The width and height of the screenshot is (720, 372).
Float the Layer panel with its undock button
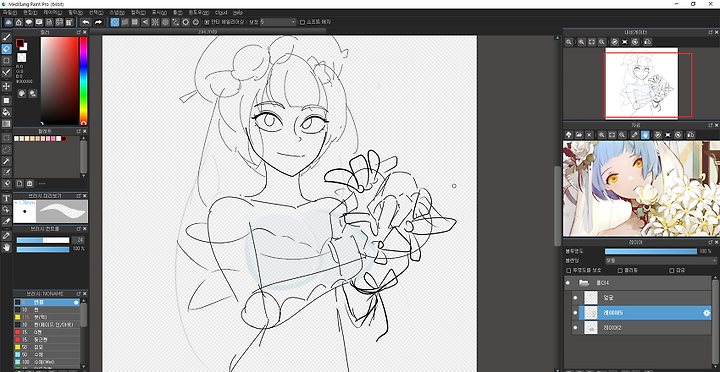(x=710, y=242)
